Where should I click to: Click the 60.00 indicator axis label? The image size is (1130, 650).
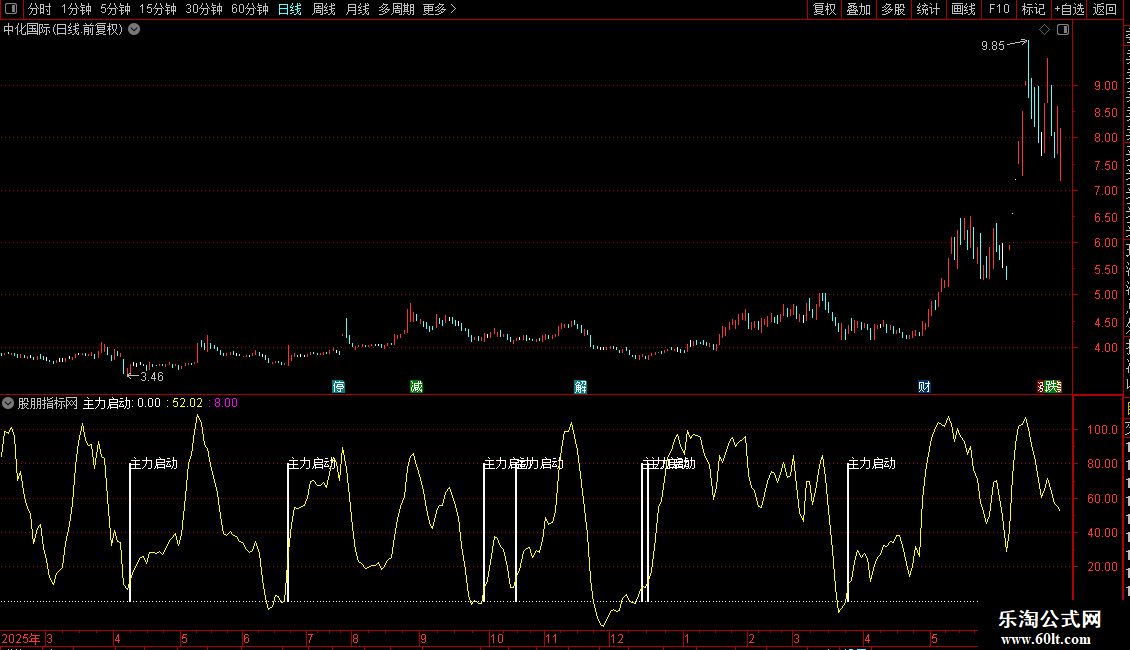coord(1103,499)
